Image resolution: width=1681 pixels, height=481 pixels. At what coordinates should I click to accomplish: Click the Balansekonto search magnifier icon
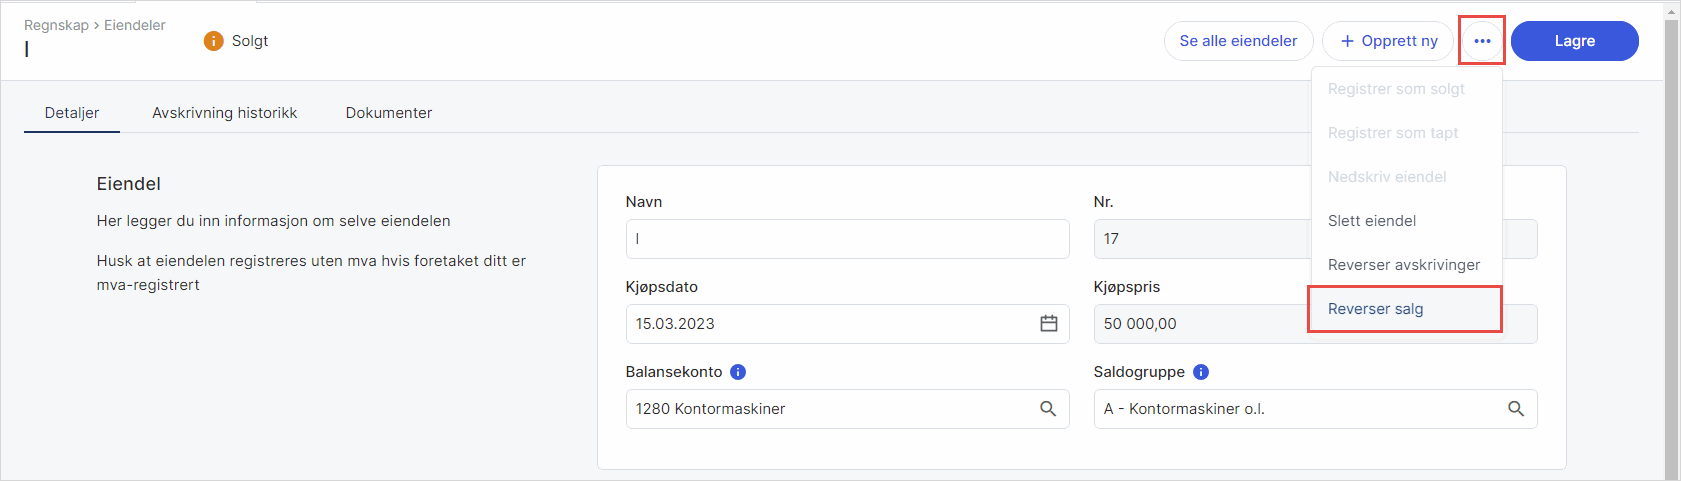click(1048, 409)
